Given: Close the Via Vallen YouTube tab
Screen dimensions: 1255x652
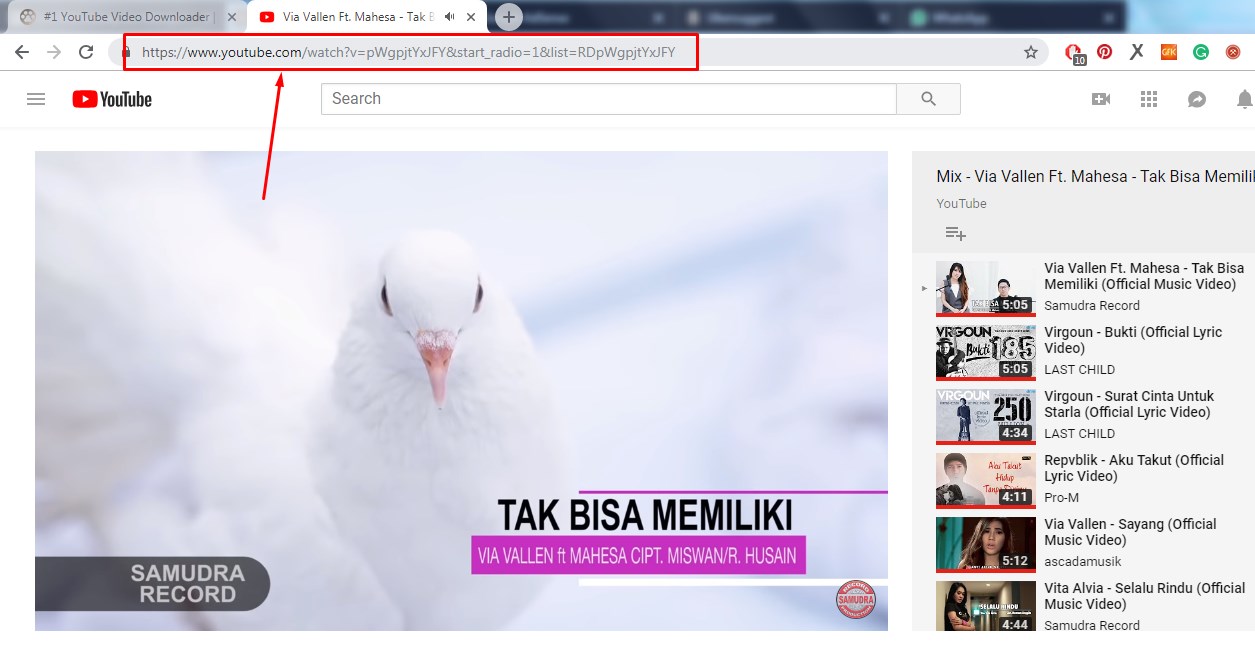Looking at the screenshot, I should pyautogui.click(x=471, y=17).
